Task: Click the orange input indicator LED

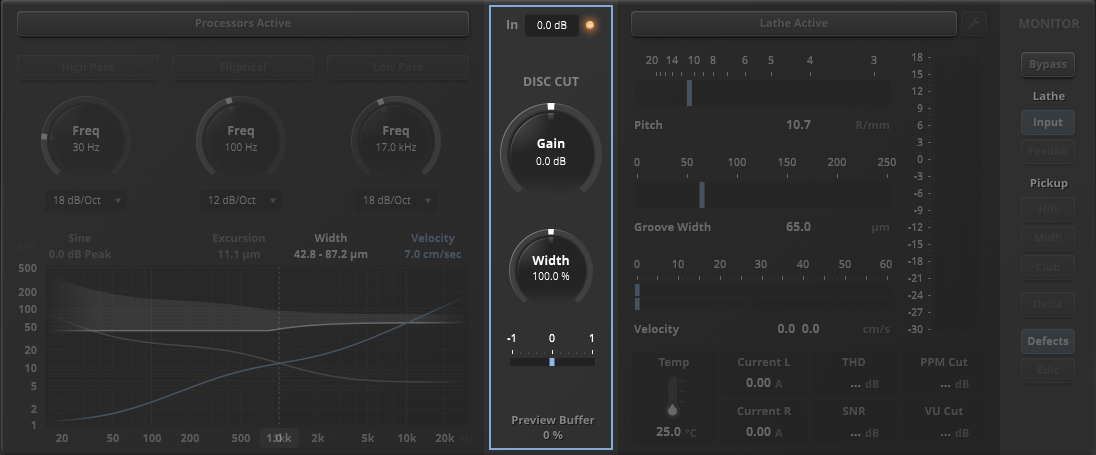Action: (x=591, y=25)
